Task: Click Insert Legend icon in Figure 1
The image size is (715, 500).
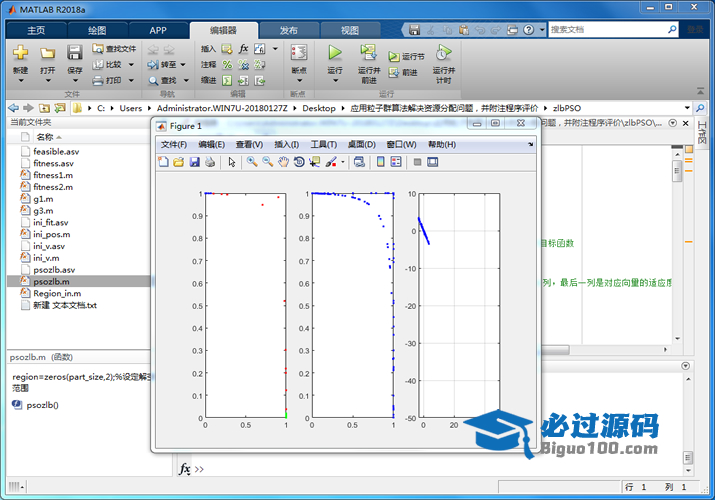Action: [x=396, y=162]
